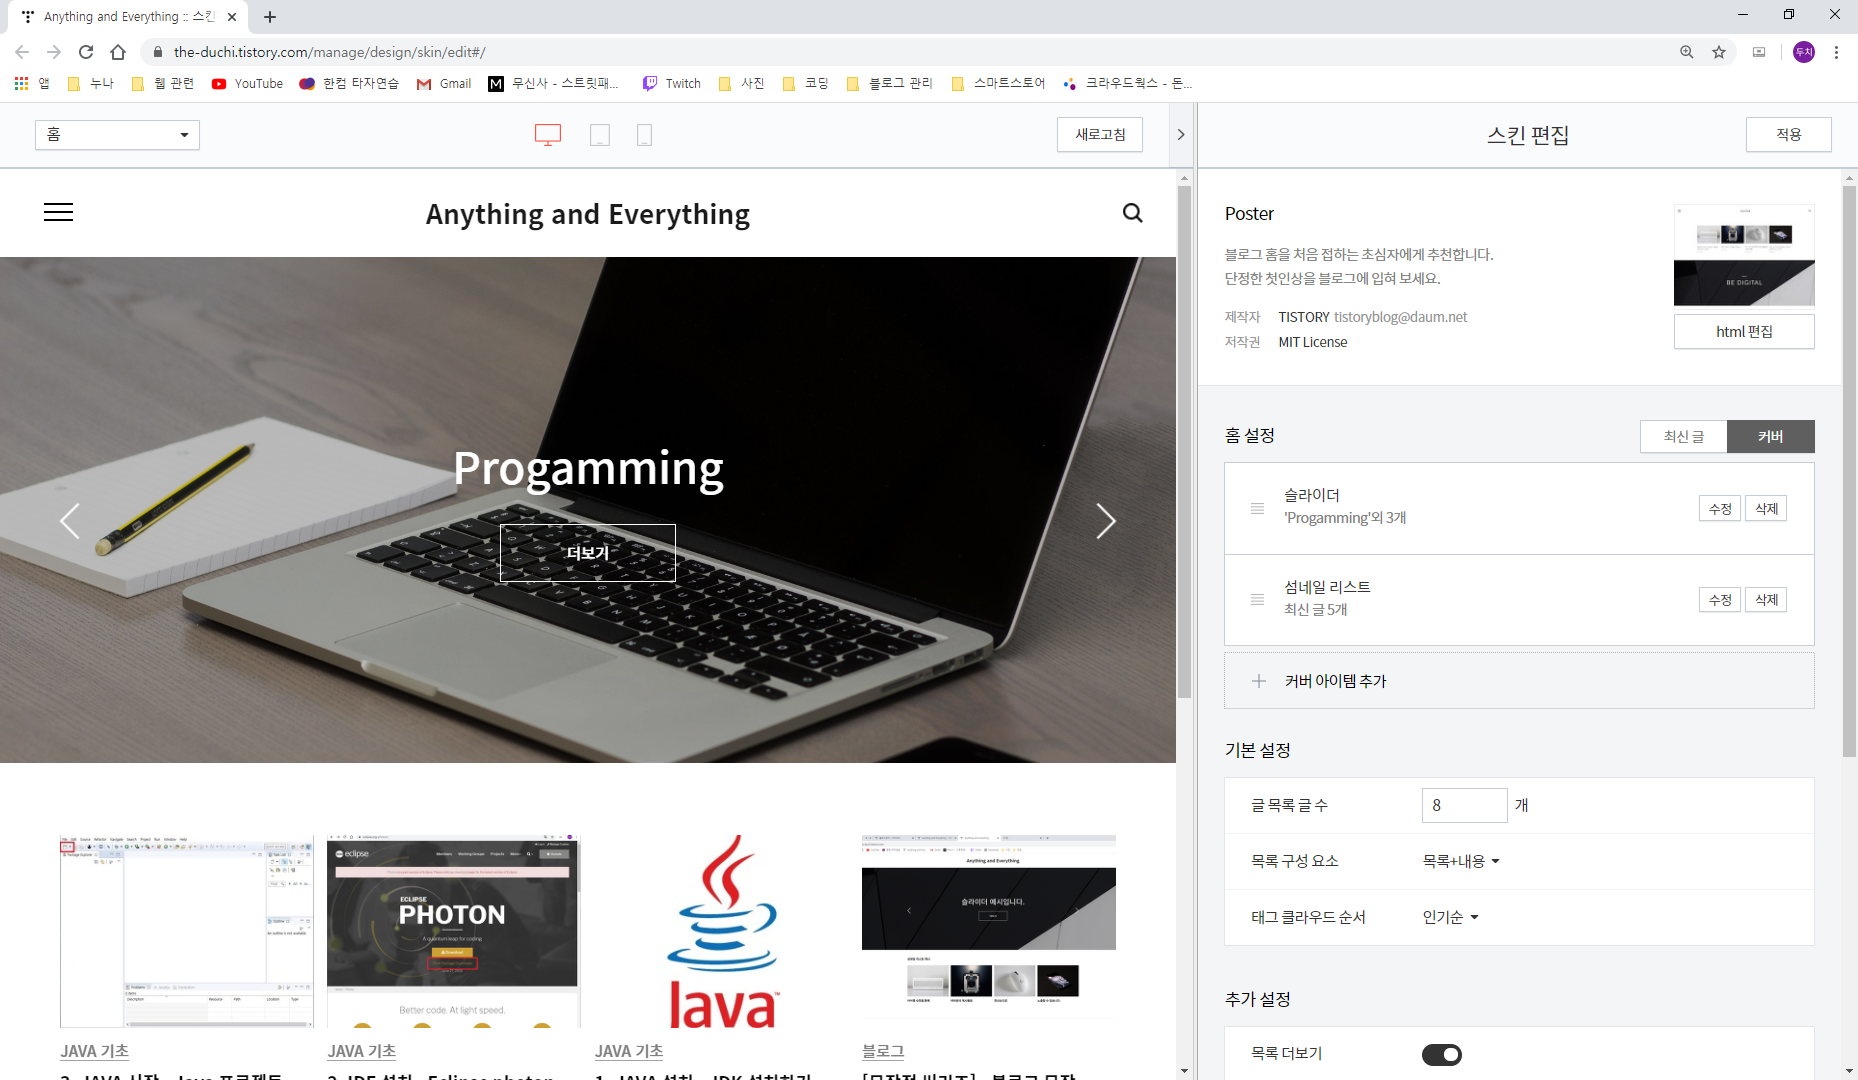Image resolution: width=1858 pixels, height=1080 pixels.
Task: Open 웹 관련 bookmark folder
Action: point(162,84)
